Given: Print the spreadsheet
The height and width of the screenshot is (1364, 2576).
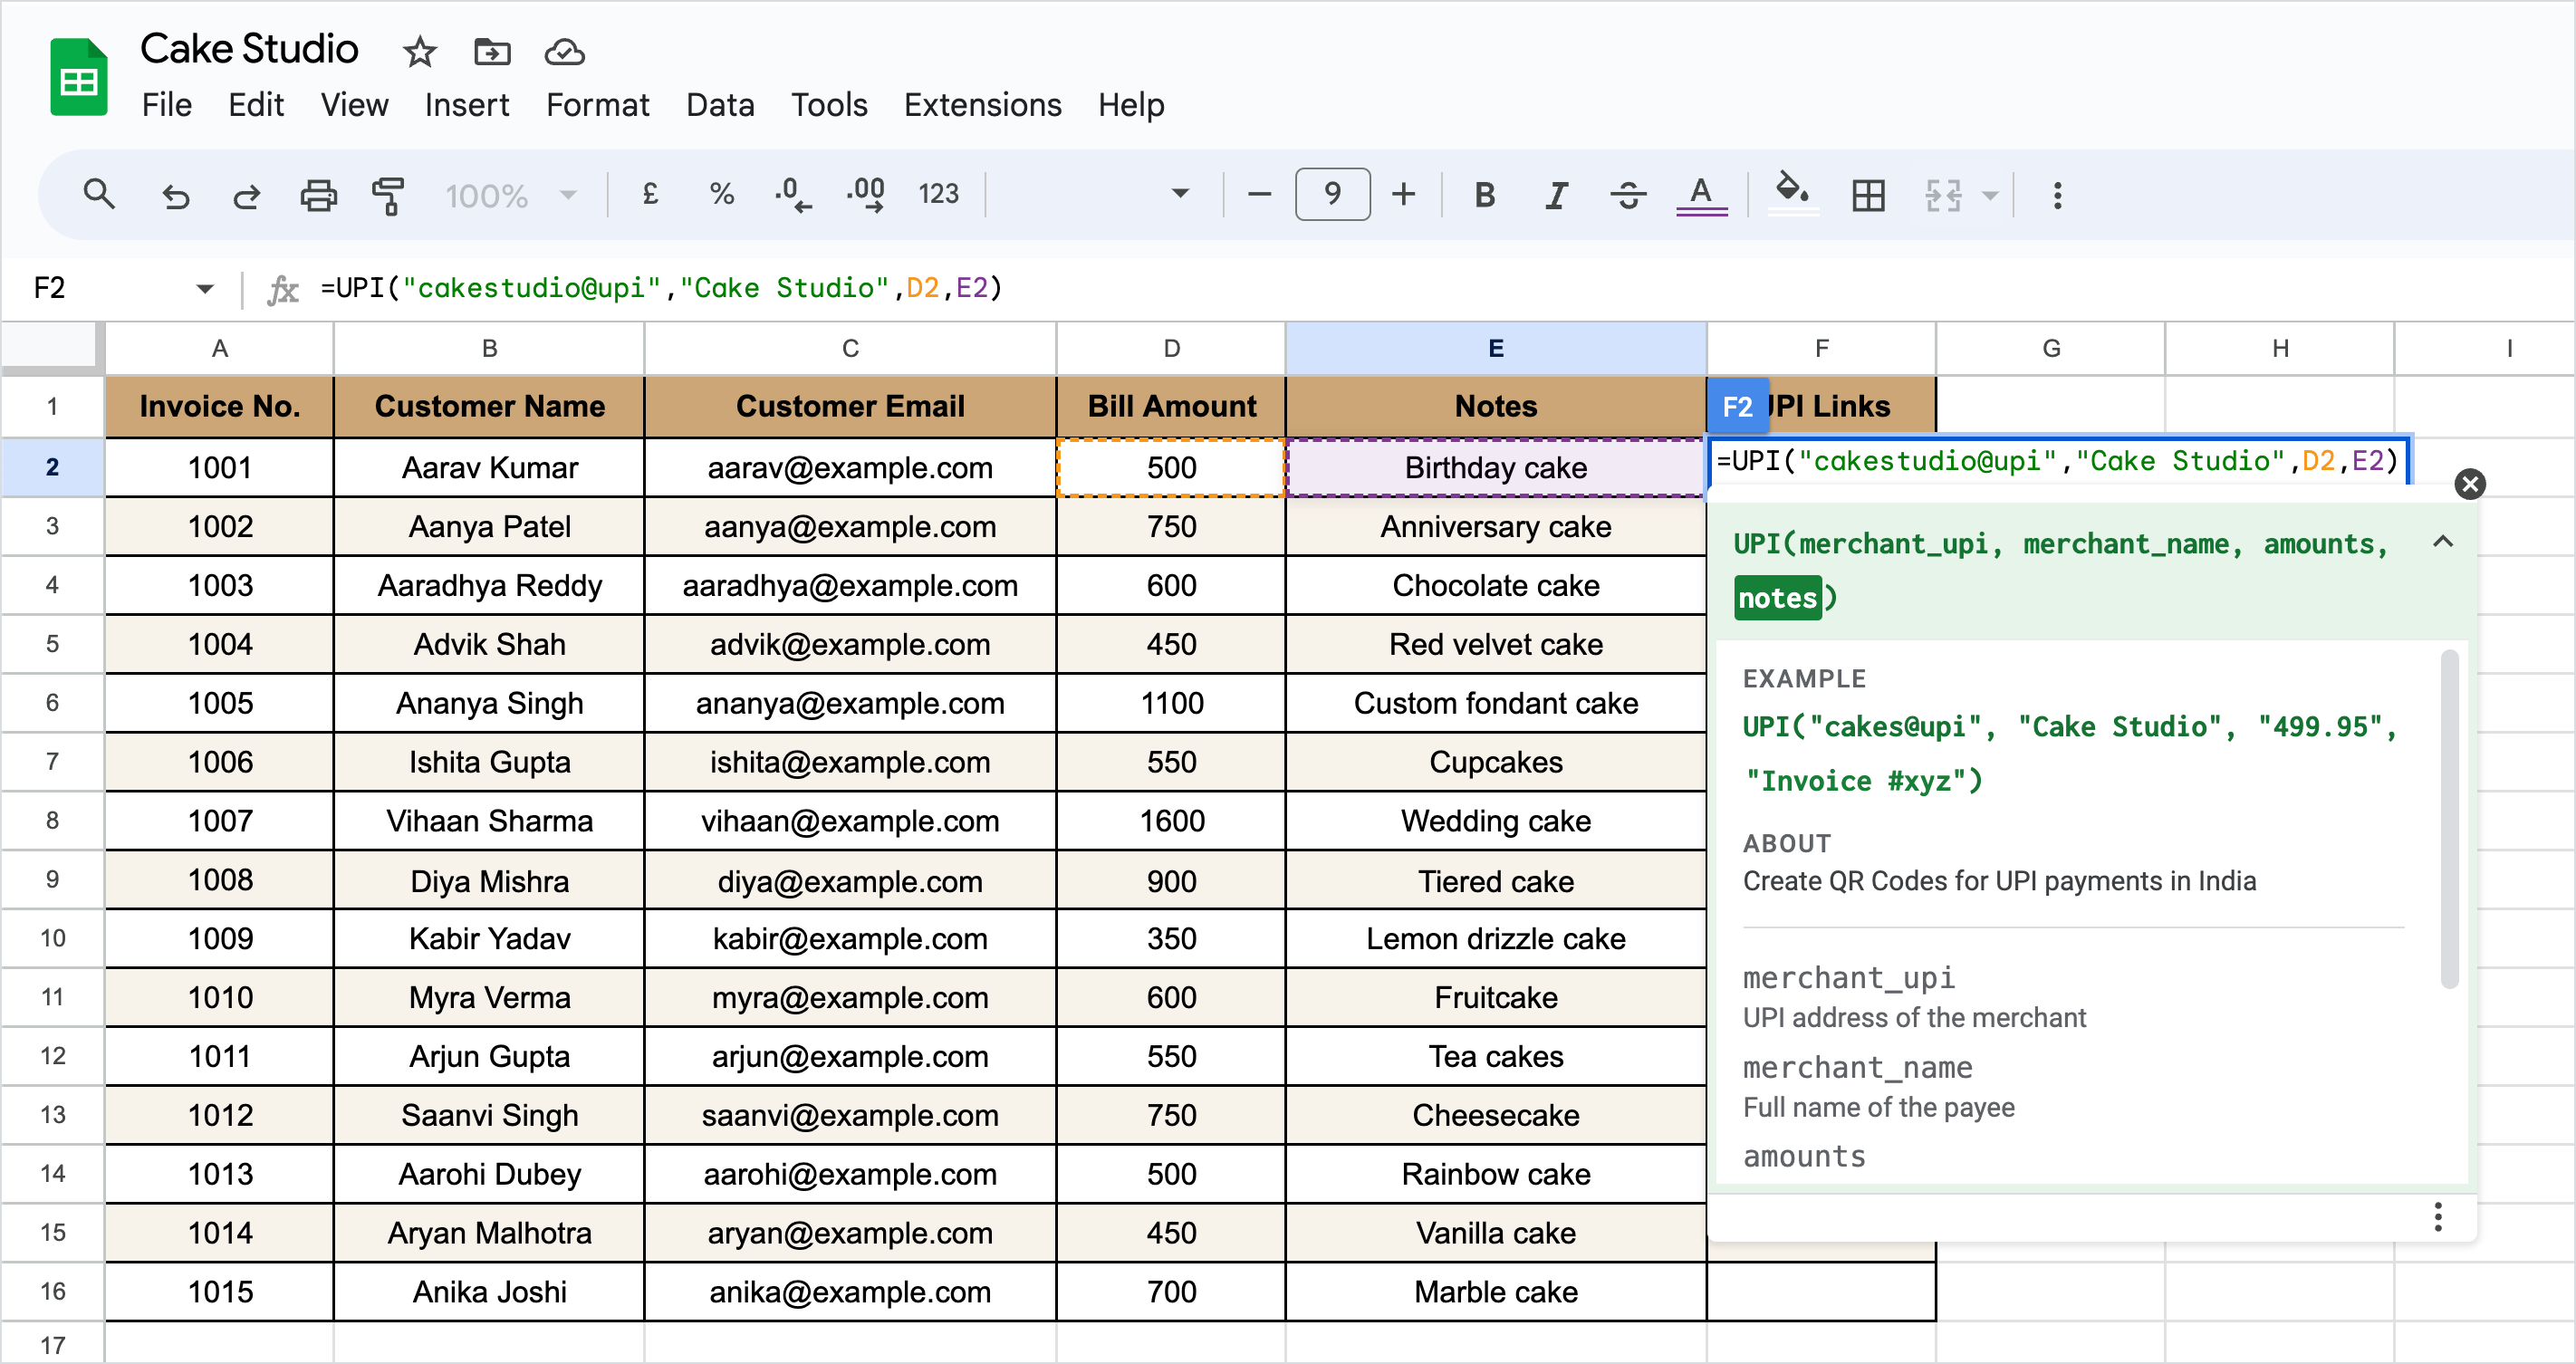Looking at the screenshot, I should (x=318, y=195).
